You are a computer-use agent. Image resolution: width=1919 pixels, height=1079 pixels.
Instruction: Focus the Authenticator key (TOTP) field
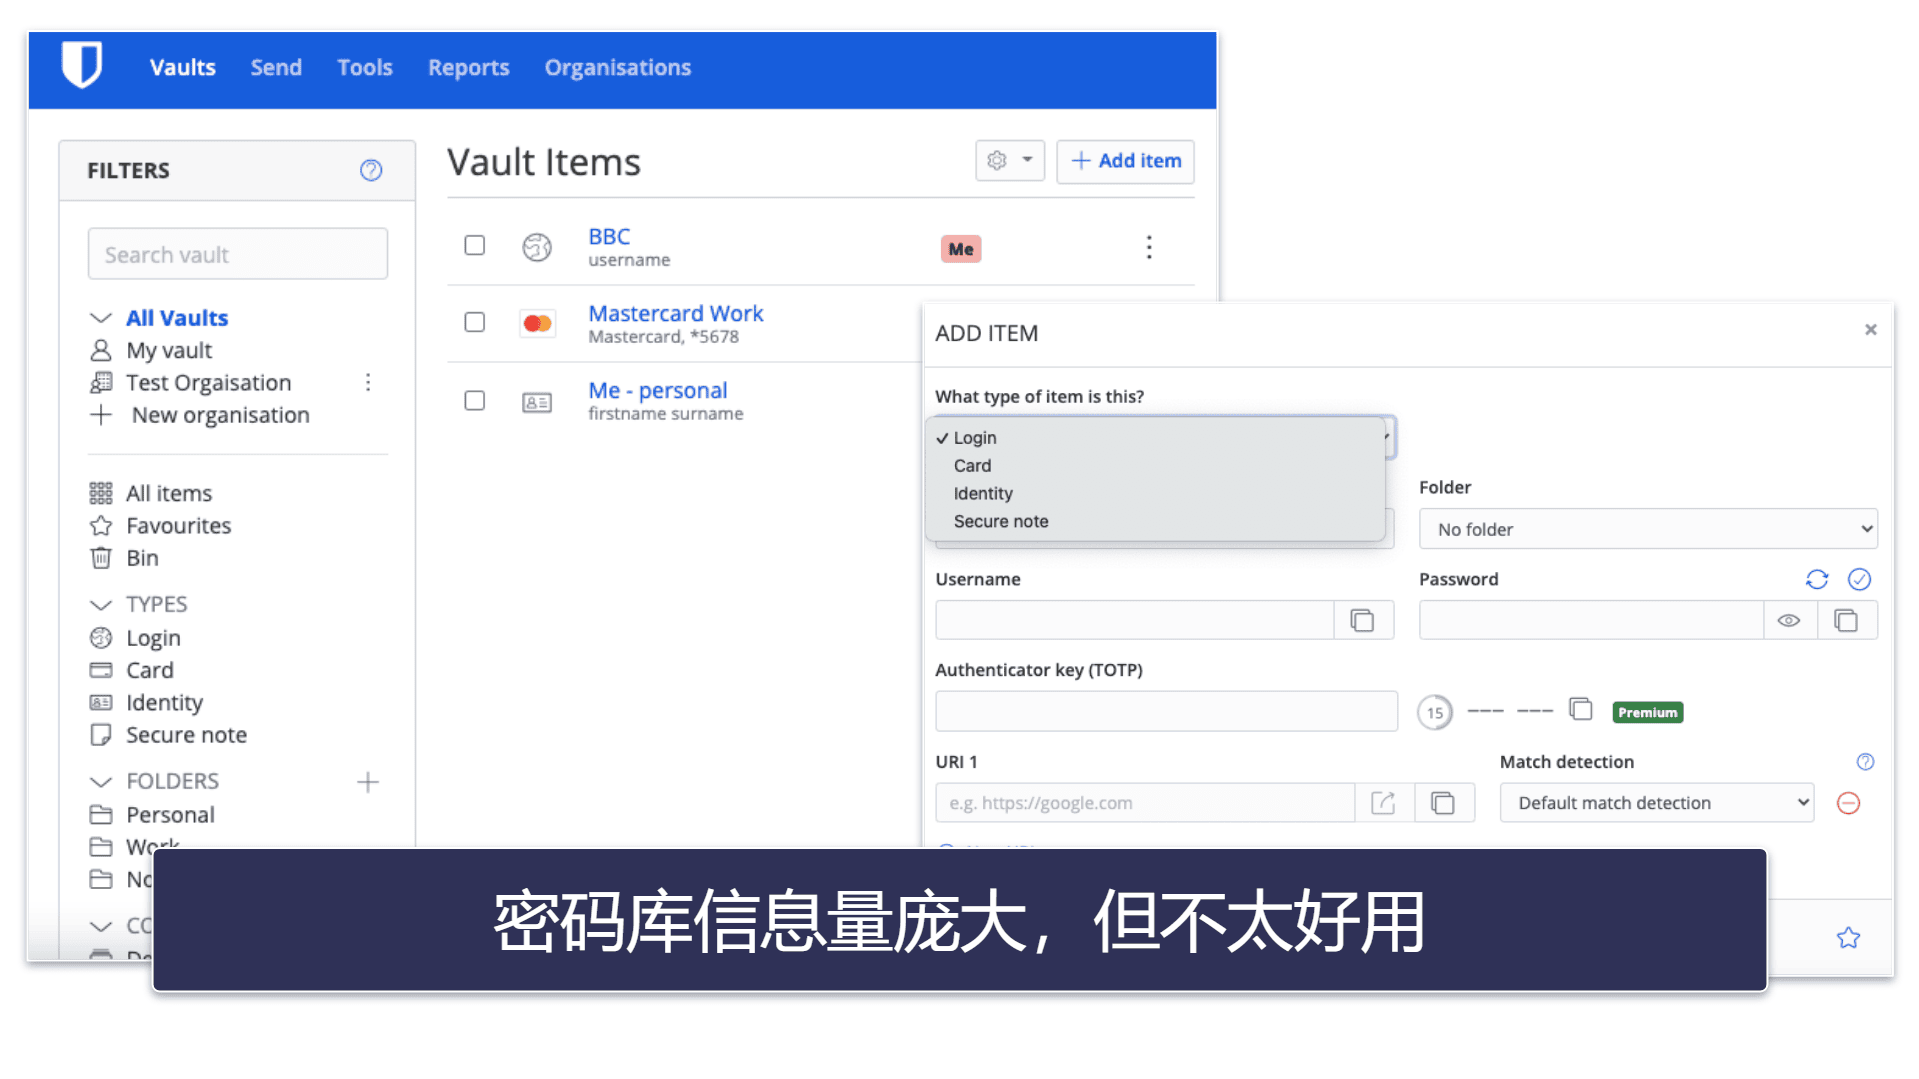point(1167,711)
